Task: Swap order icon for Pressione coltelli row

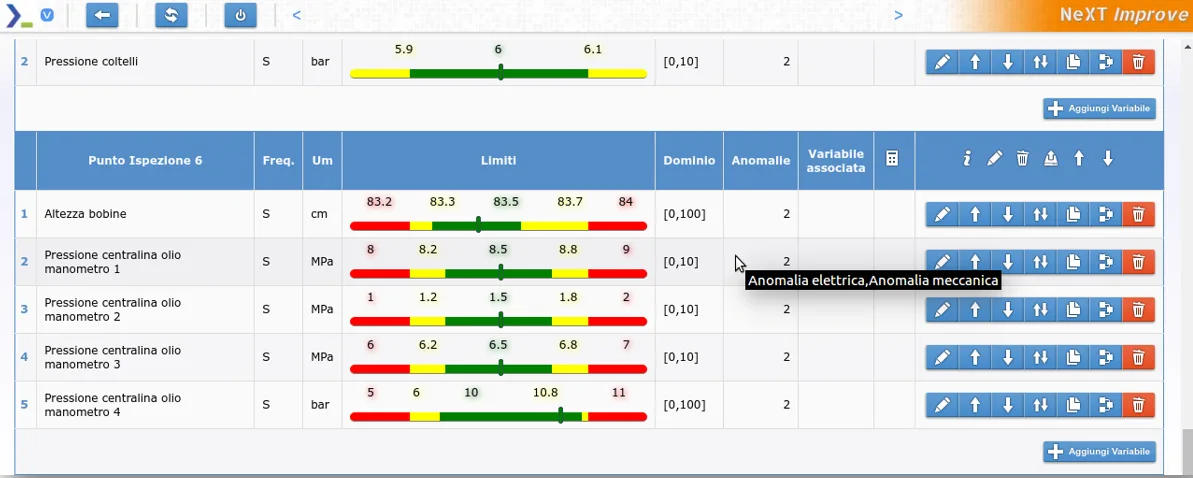Action: coord(1040,62)
